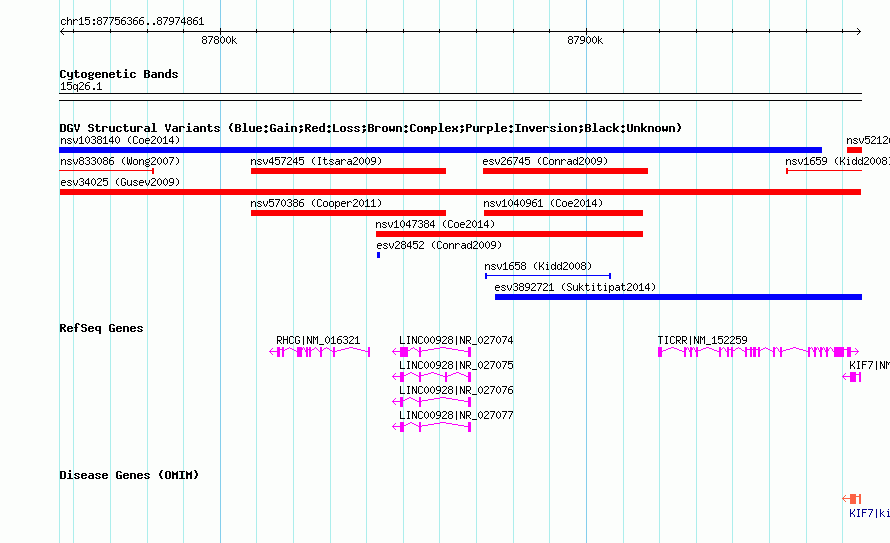
Task: Select the nsv1658 (Kidd2008) thin blue line
Action: coord(548,276)
